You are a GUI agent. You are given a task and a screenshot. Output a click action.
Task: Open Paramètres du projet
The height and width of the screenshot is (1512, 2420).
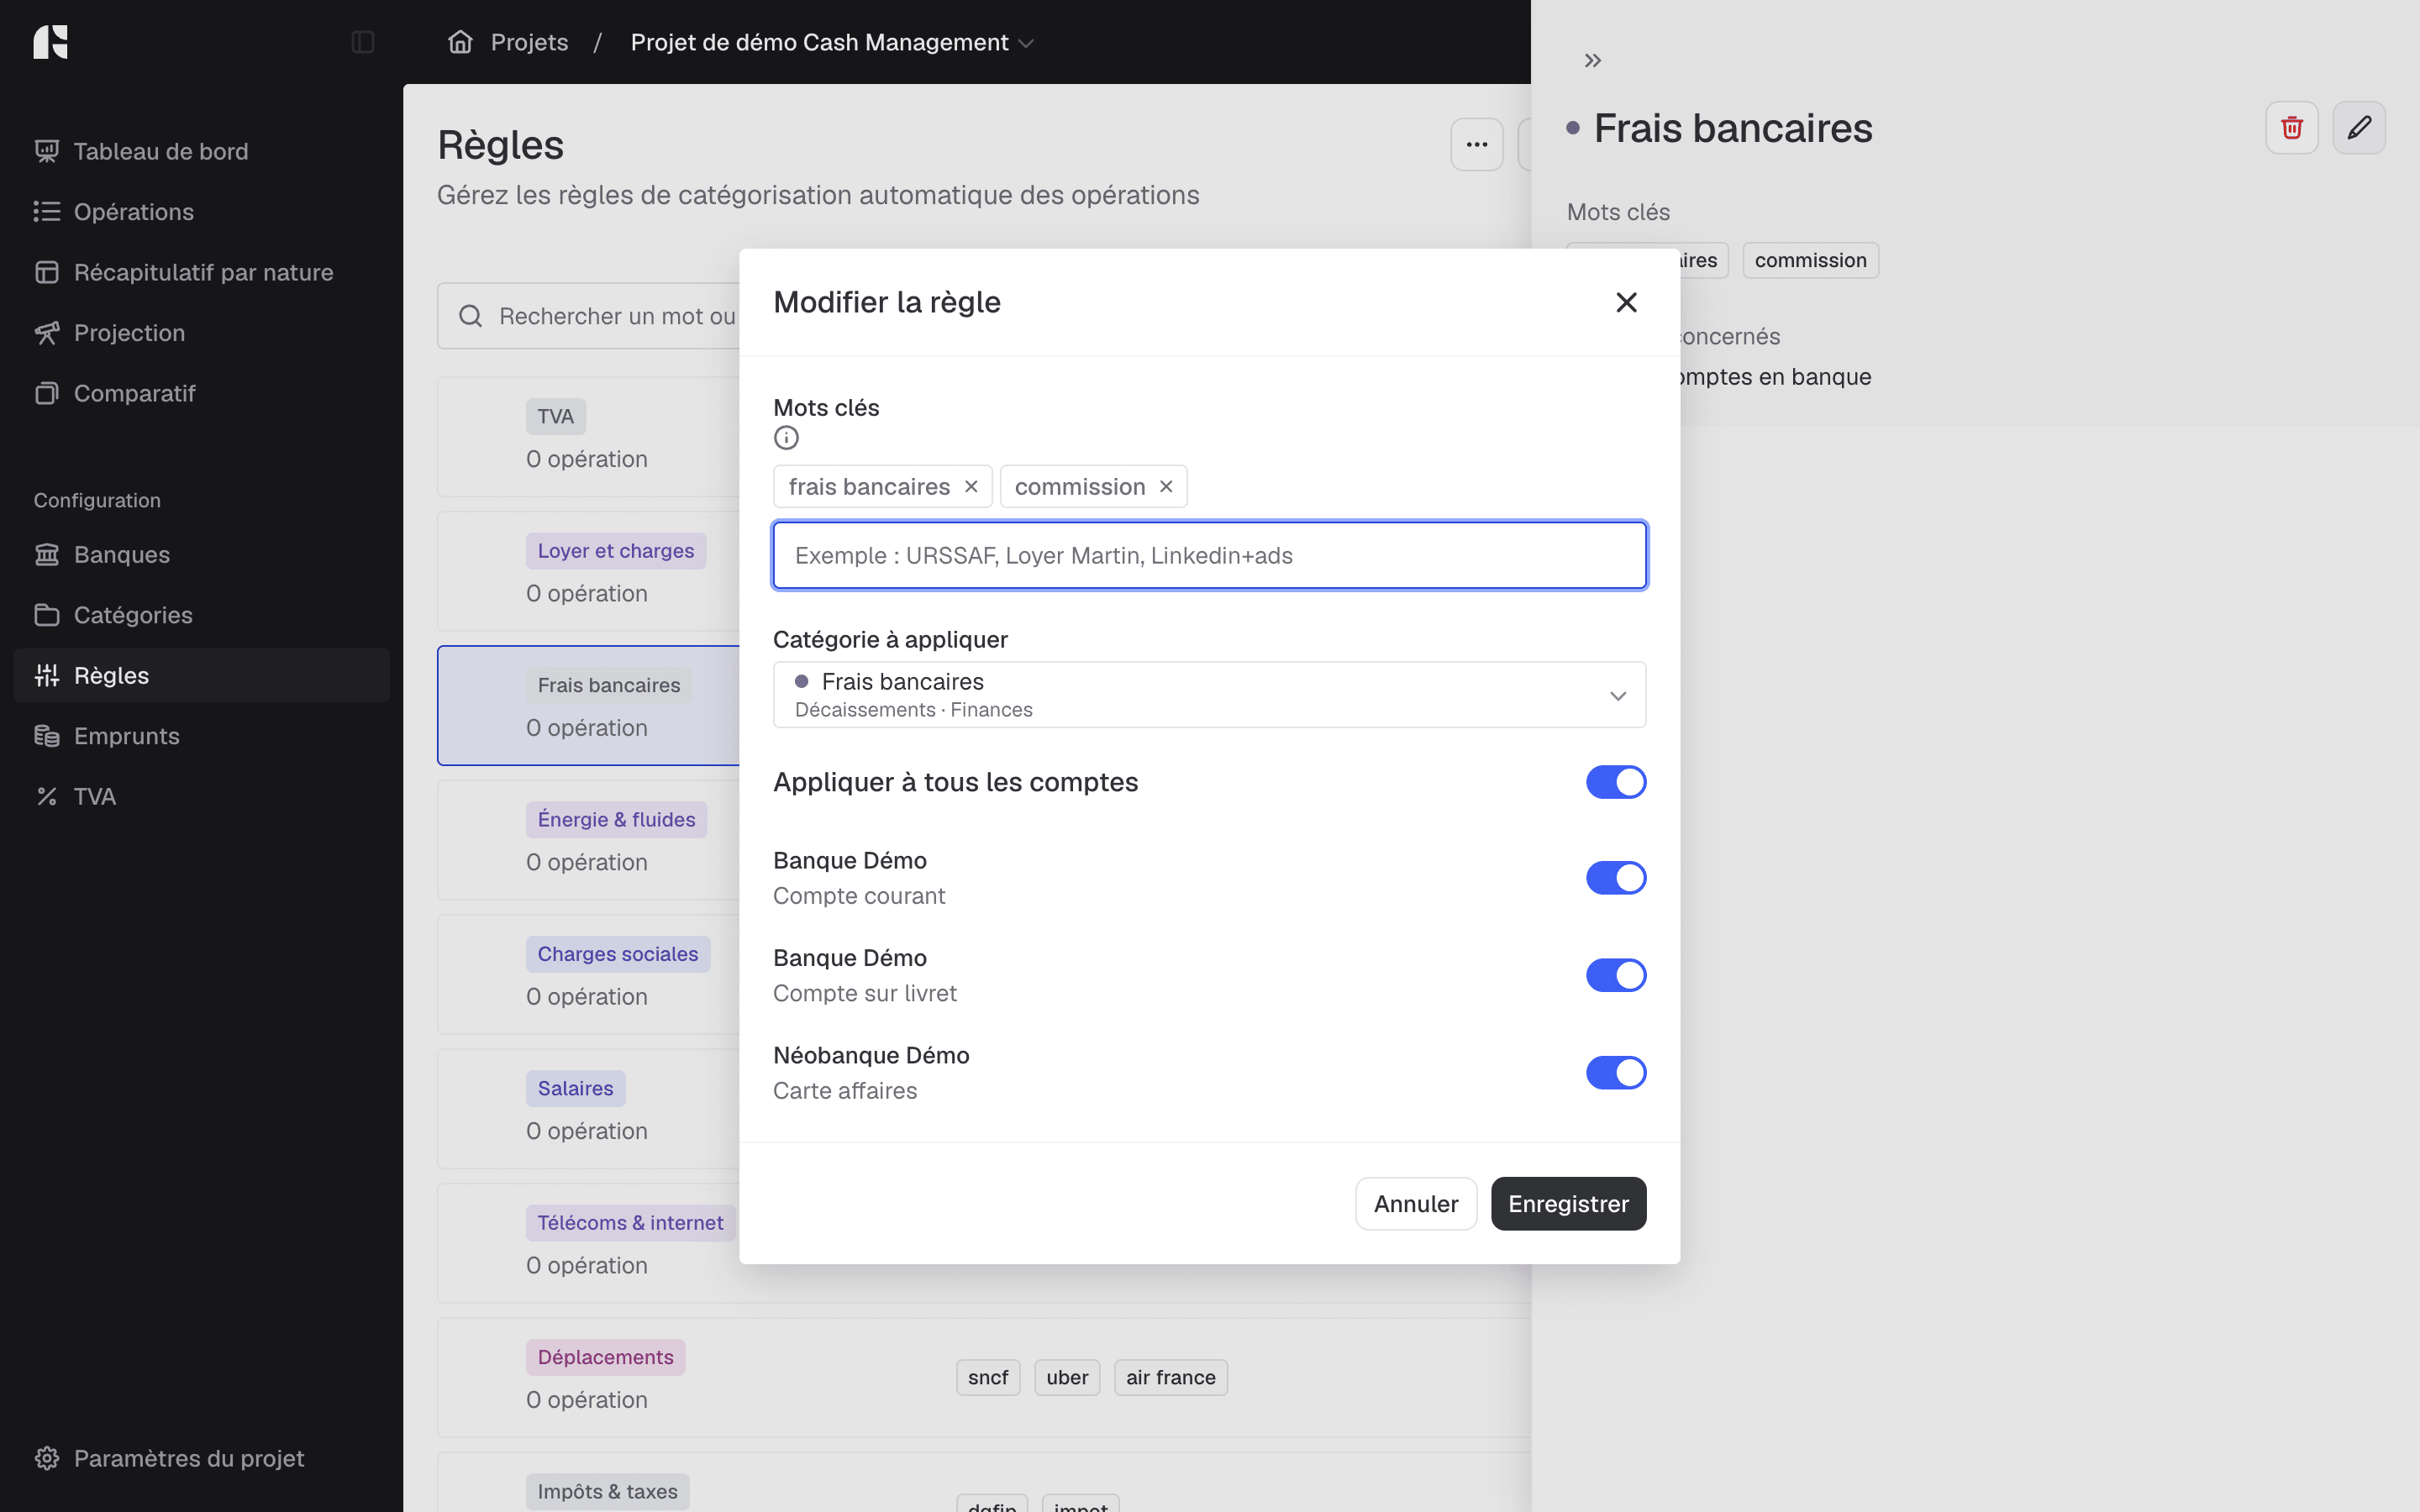click(201, 1458)
